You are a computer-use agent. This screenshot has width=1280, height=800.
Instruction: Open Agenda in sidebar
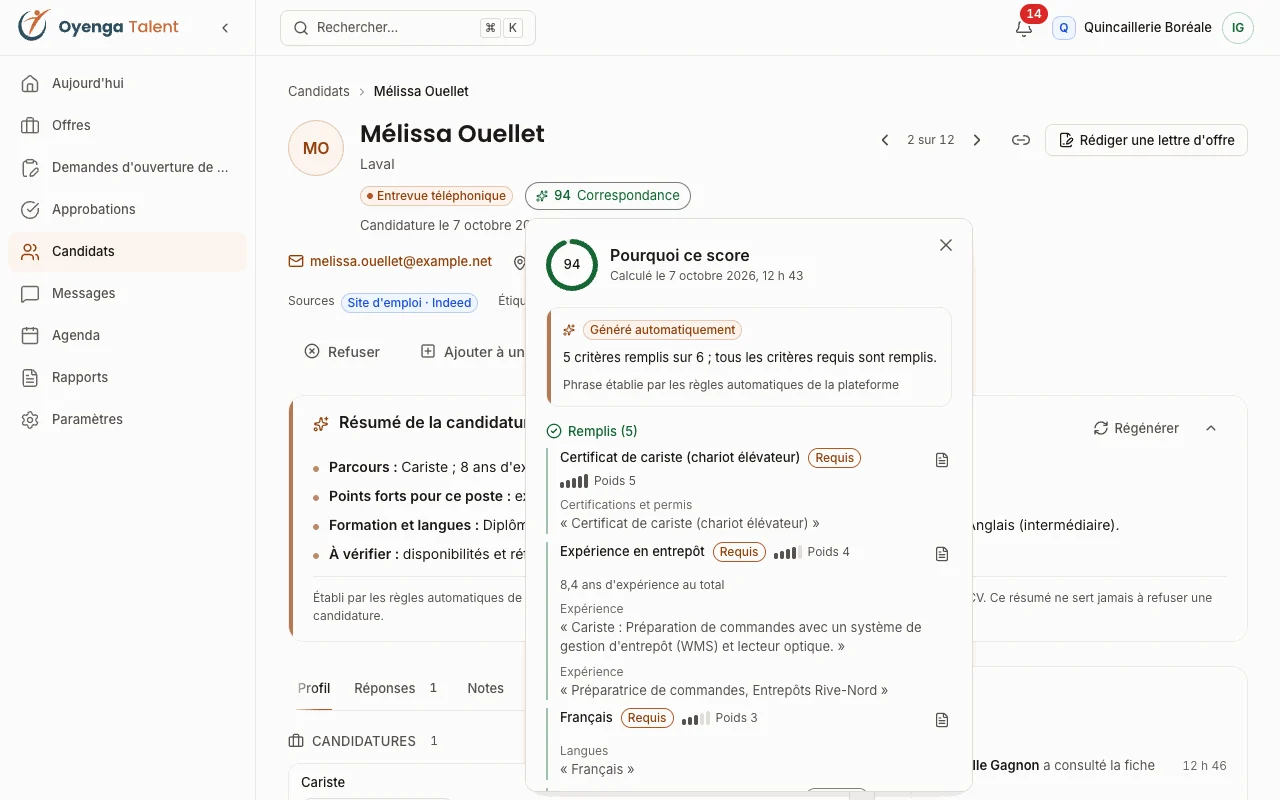point(127,336)
